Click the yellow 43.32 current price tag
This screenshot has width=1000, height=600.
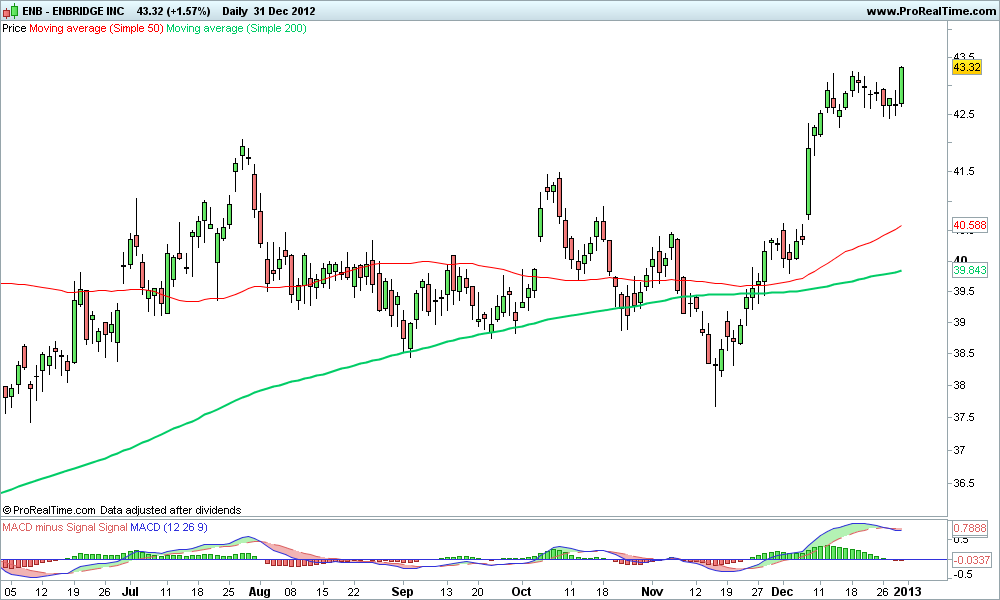tap(966, 67)
